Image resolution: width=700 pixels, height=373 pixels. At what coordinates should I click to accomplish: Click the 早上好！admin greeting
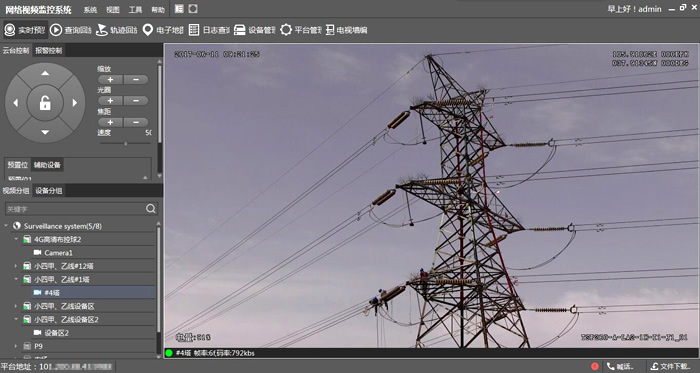[634, 9]
